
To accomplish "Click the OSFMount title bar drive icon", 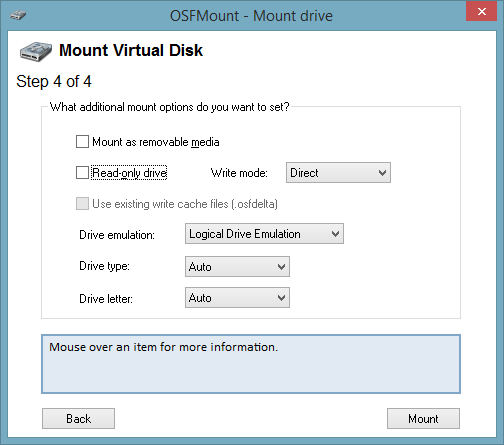I will (x=18, y=15).
